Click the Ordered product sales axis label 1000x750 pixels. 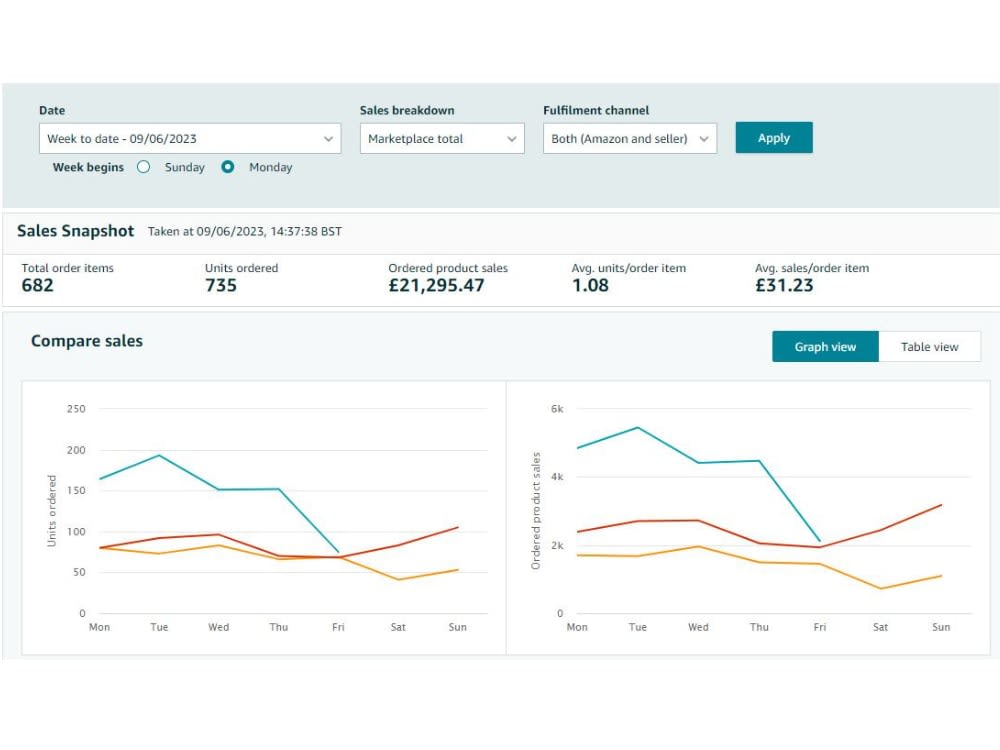click(x=536, y=511)
